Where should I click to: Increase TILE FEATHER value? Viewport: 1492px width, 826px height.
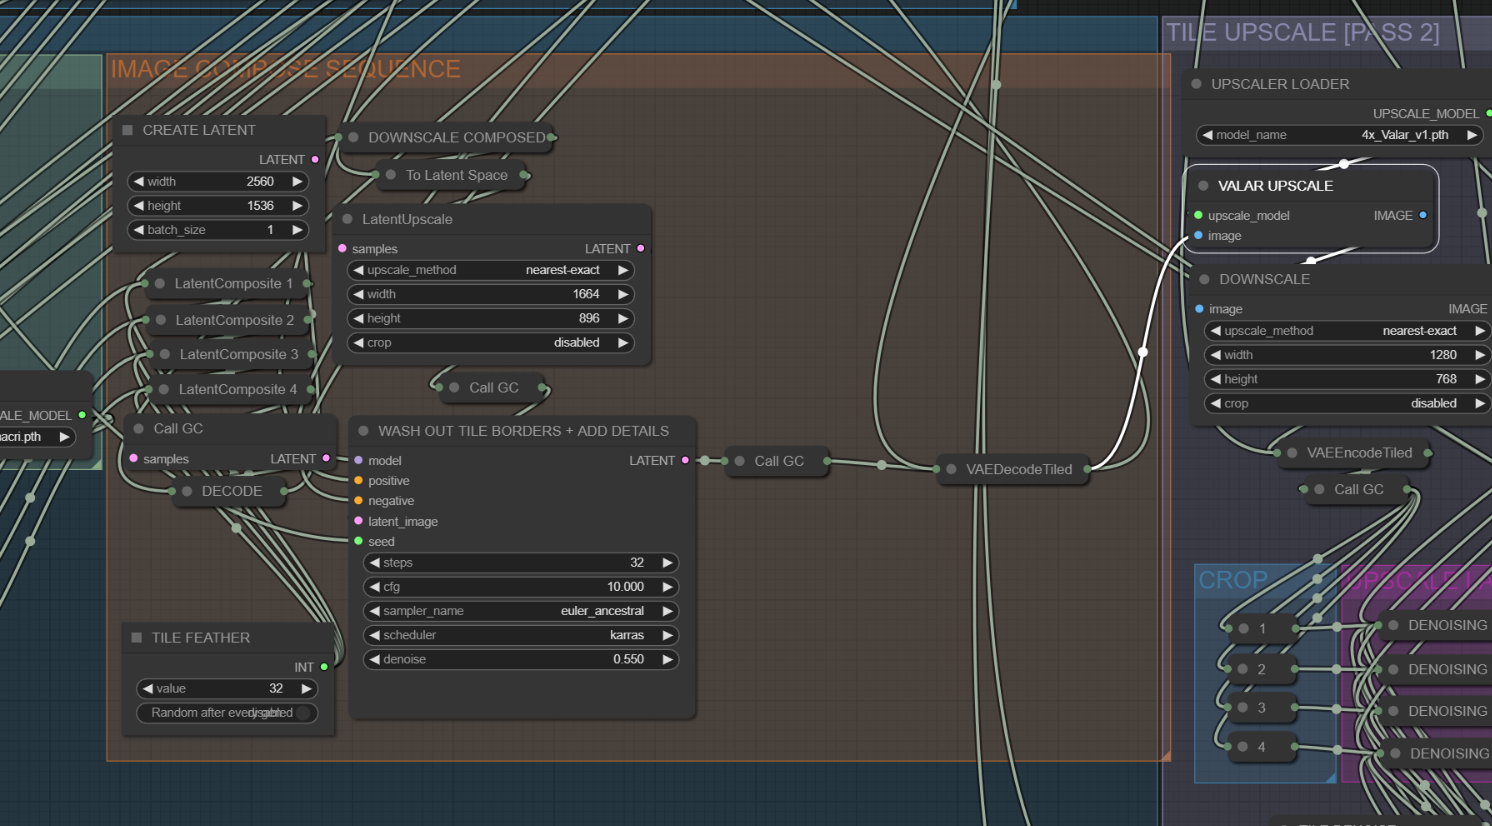pos(306,689)
